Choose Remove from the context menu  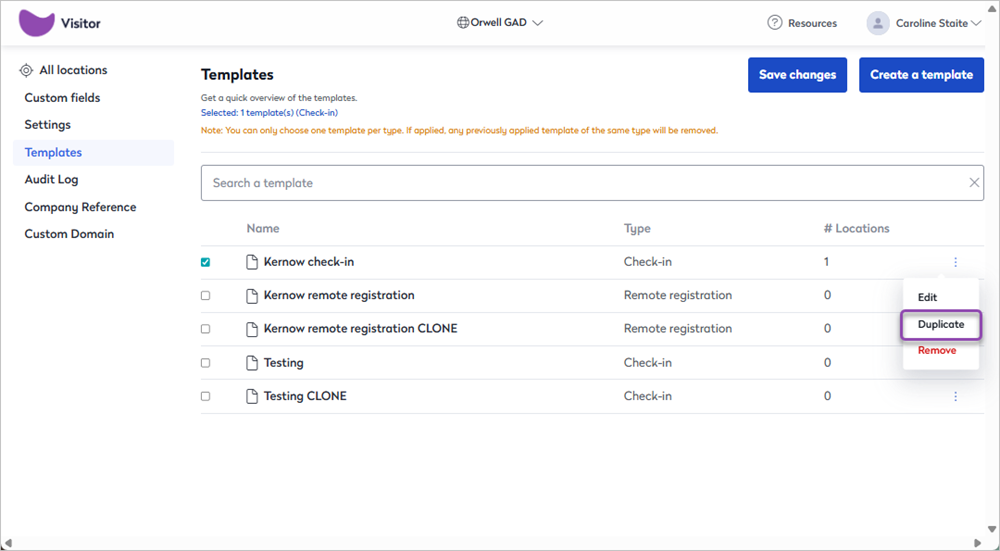pos(937,350)
